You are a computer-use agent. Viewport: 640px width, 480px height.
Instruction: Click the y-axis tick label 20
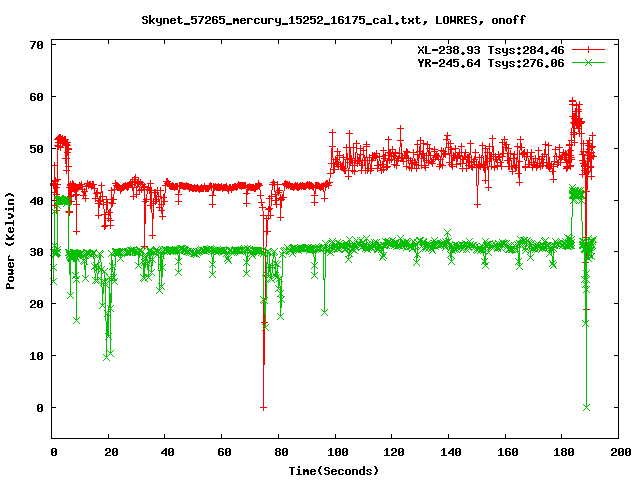tap(37, 304)
